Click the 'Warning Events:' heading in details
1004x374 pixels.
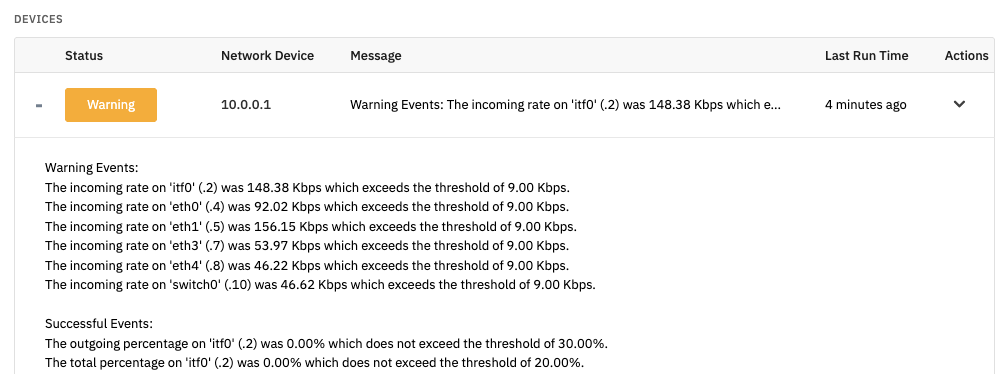pyautogui.click(x=92, y=168)
